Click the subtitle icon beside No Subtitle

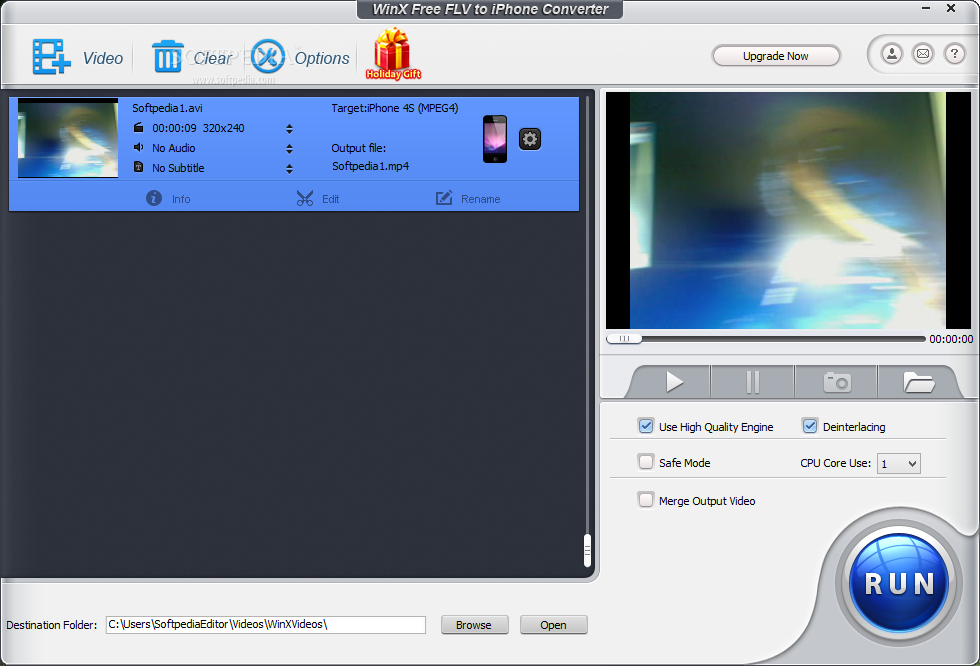click(139, 167)
